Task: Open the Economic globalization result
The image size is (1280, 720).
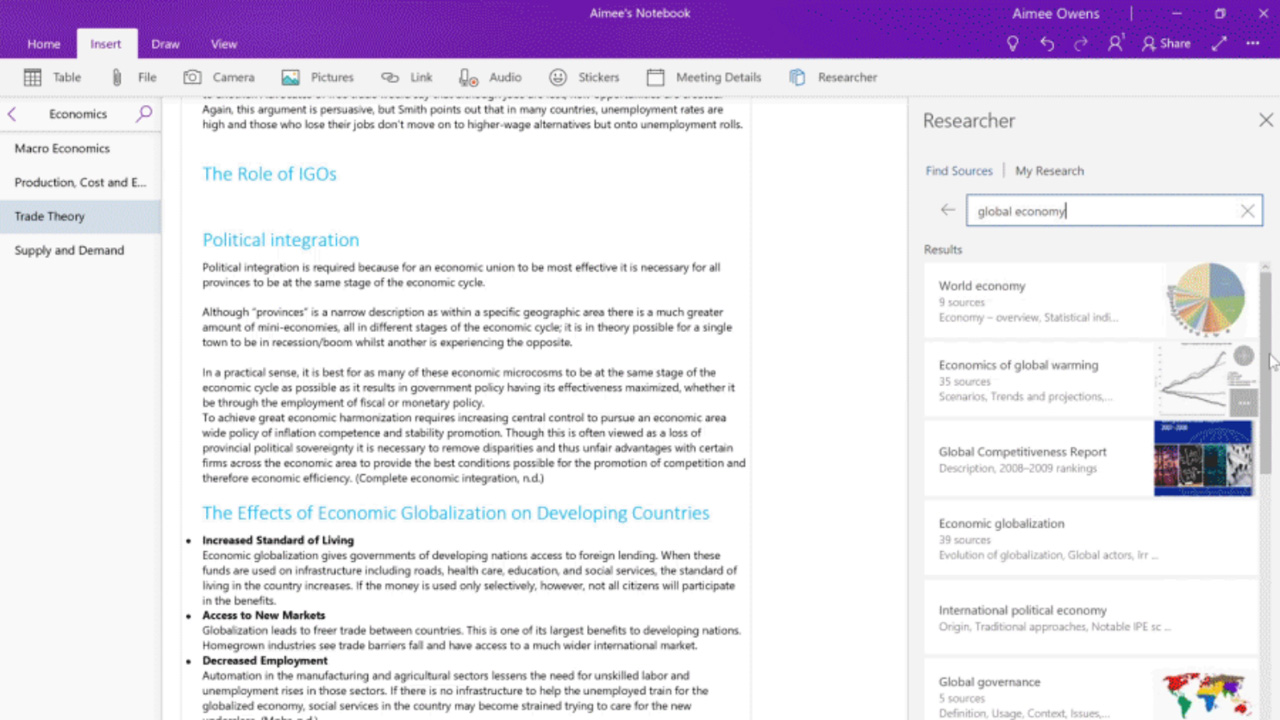Action: coord(1091,538)
